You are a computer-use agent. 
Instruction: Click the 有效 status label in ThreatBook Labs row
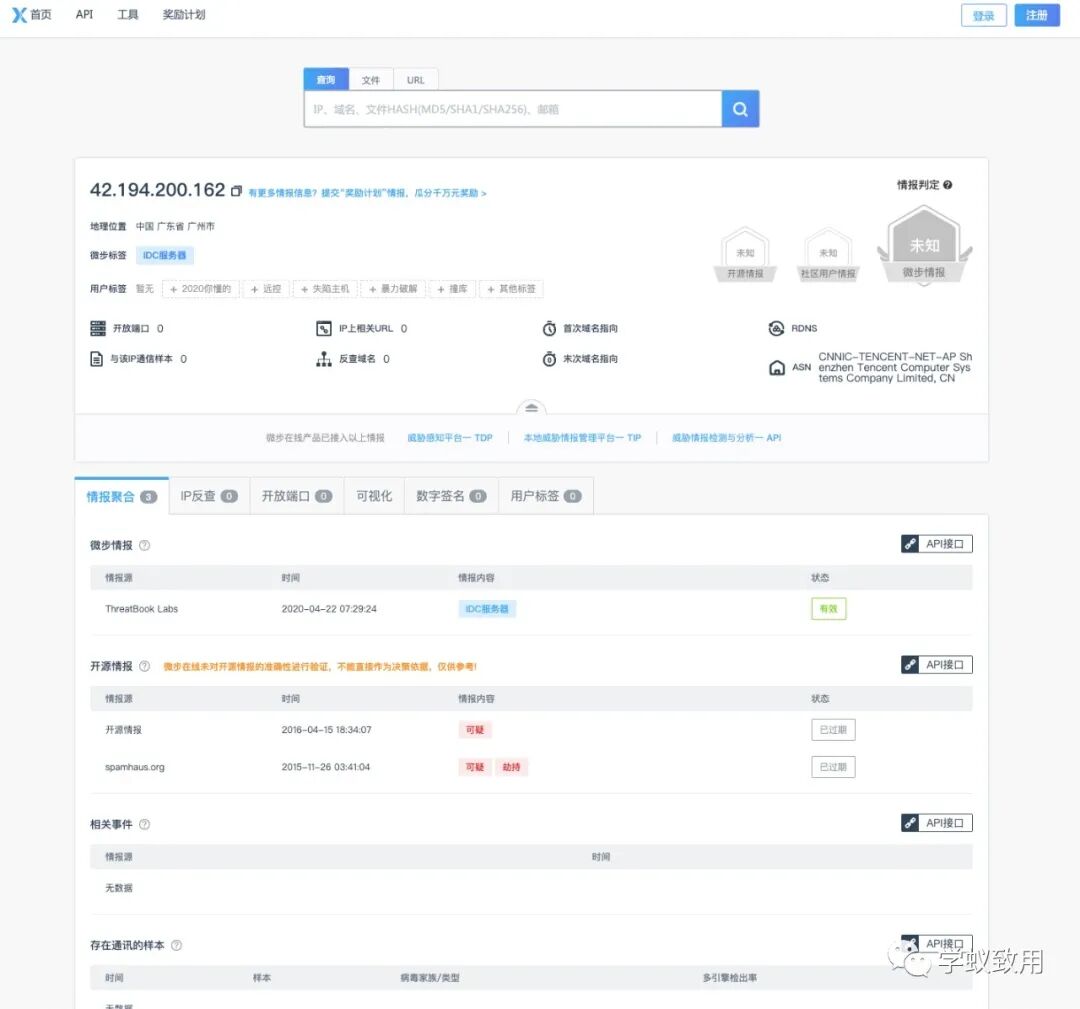(829, 609)
